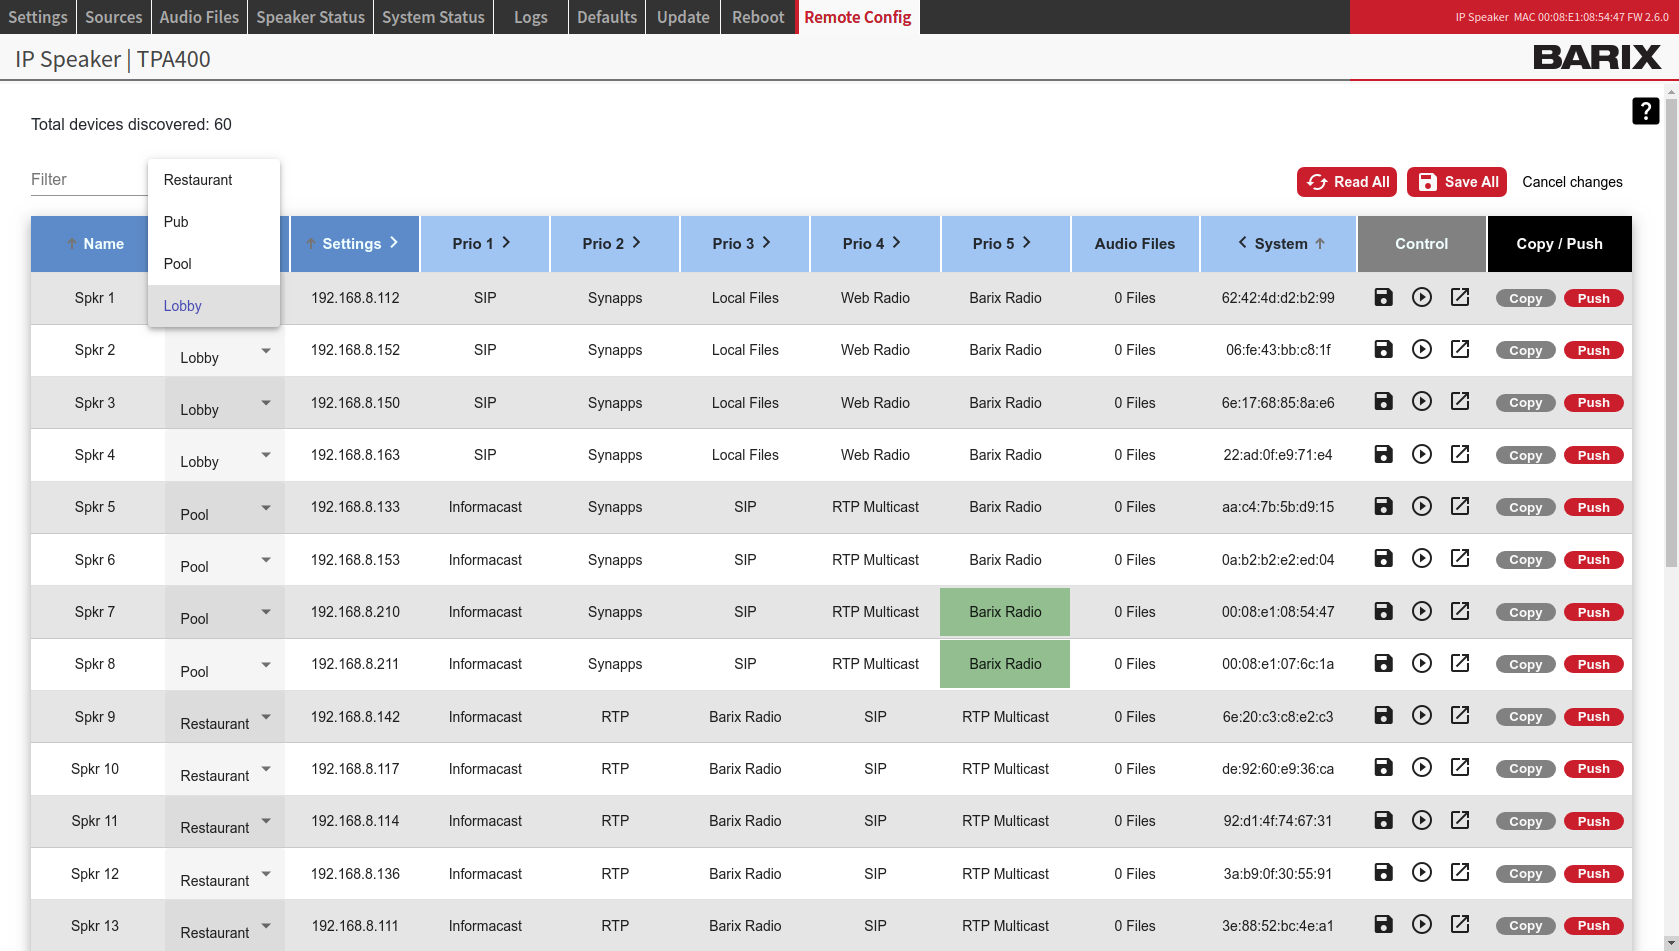Expand the Prio 1 column chevron
The image size is (1679, 951).
[507, 243]
